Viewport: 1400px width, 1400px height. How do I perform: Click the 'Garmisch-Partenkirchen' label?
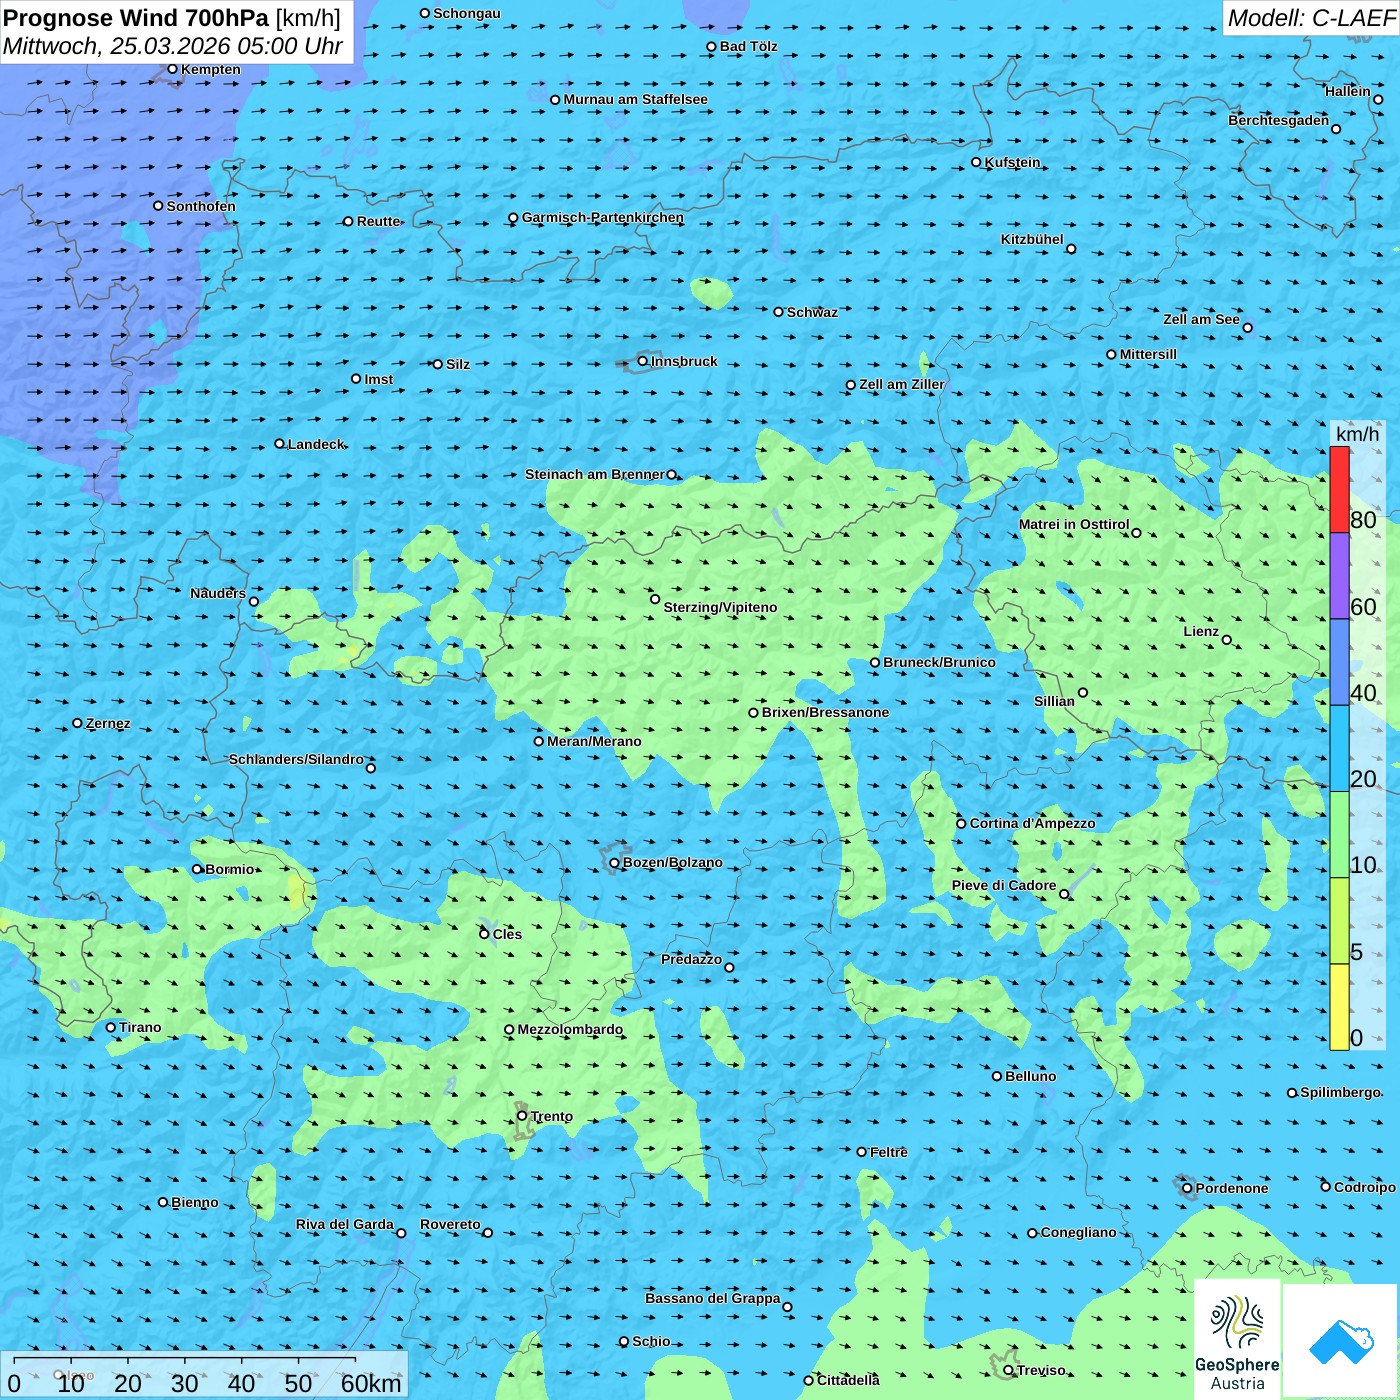[603, 217]
